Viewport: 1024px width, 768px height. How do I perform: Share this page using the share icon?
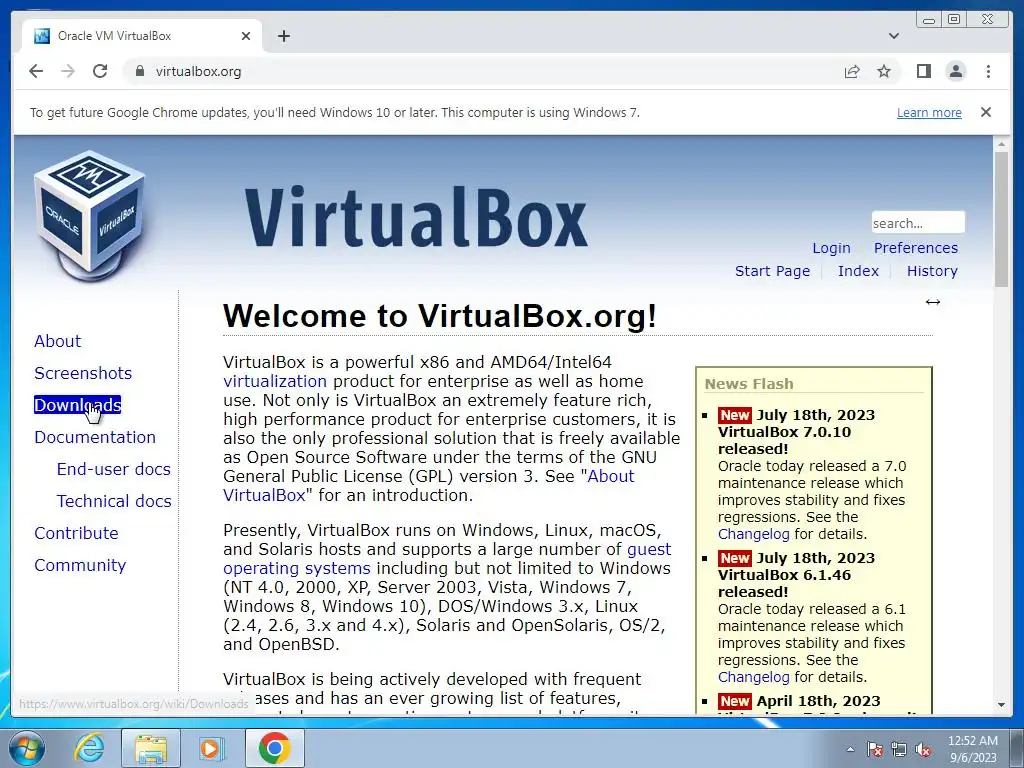852,71
